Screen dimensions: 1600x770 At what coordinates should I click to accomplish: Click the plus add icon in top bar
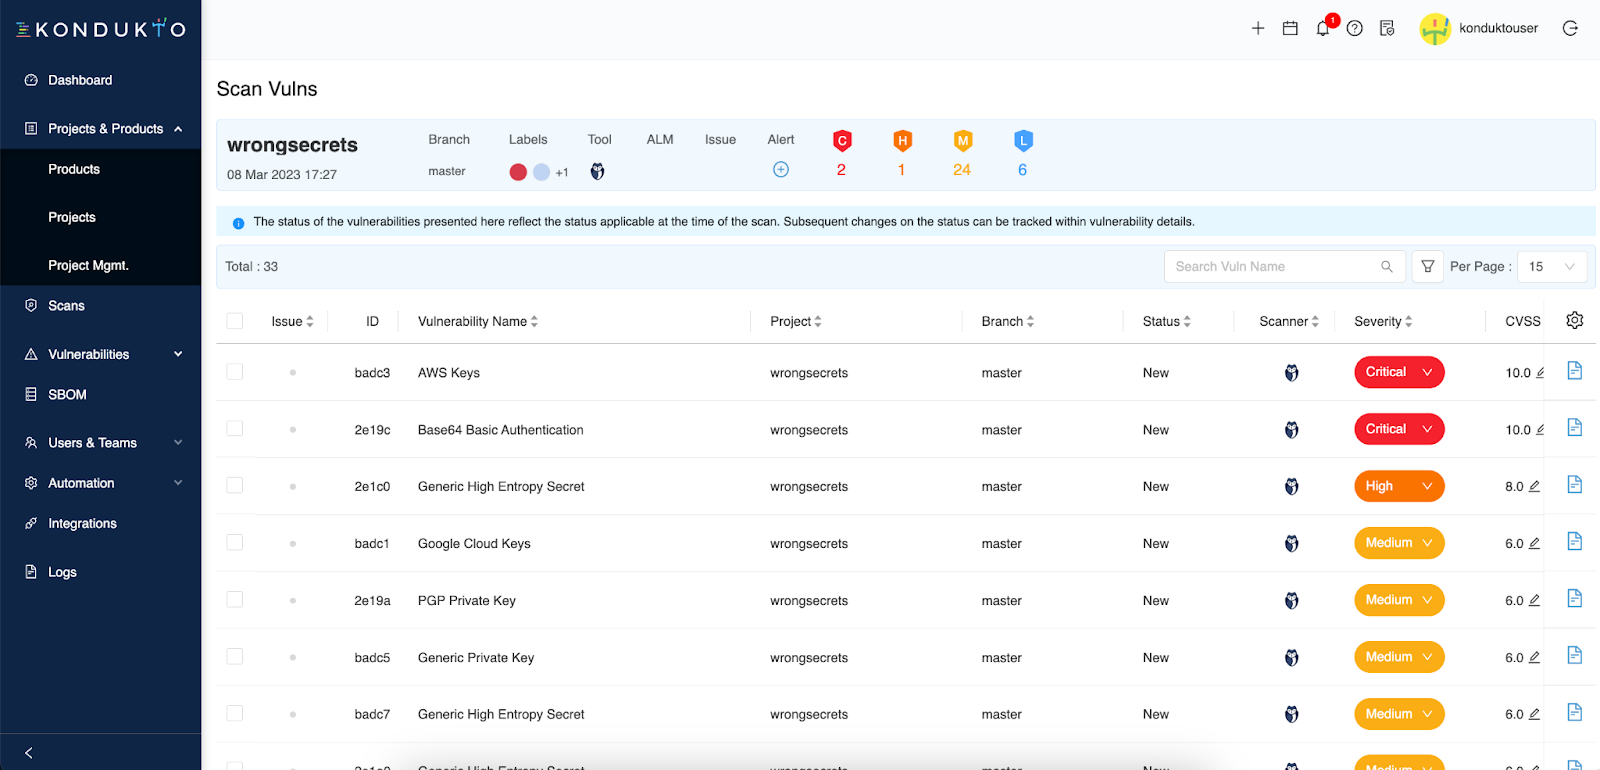tap(1258, 28)
